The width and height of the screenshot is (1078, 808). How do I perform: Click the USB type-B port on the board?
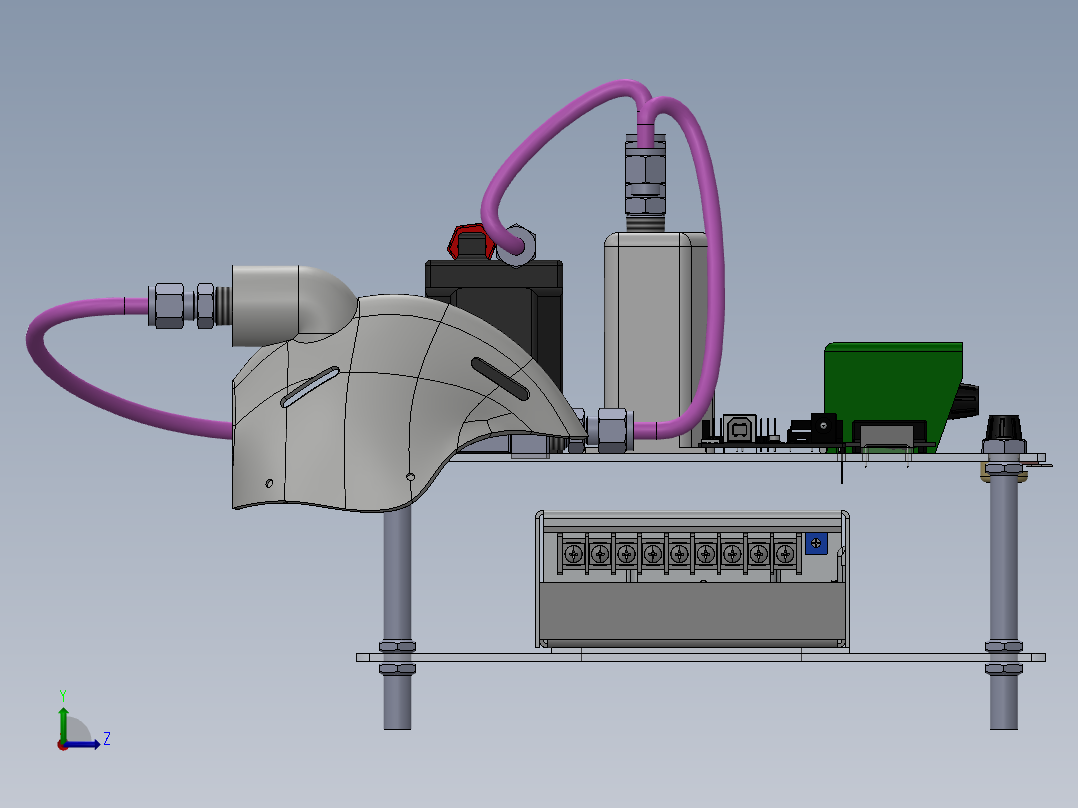740,429
